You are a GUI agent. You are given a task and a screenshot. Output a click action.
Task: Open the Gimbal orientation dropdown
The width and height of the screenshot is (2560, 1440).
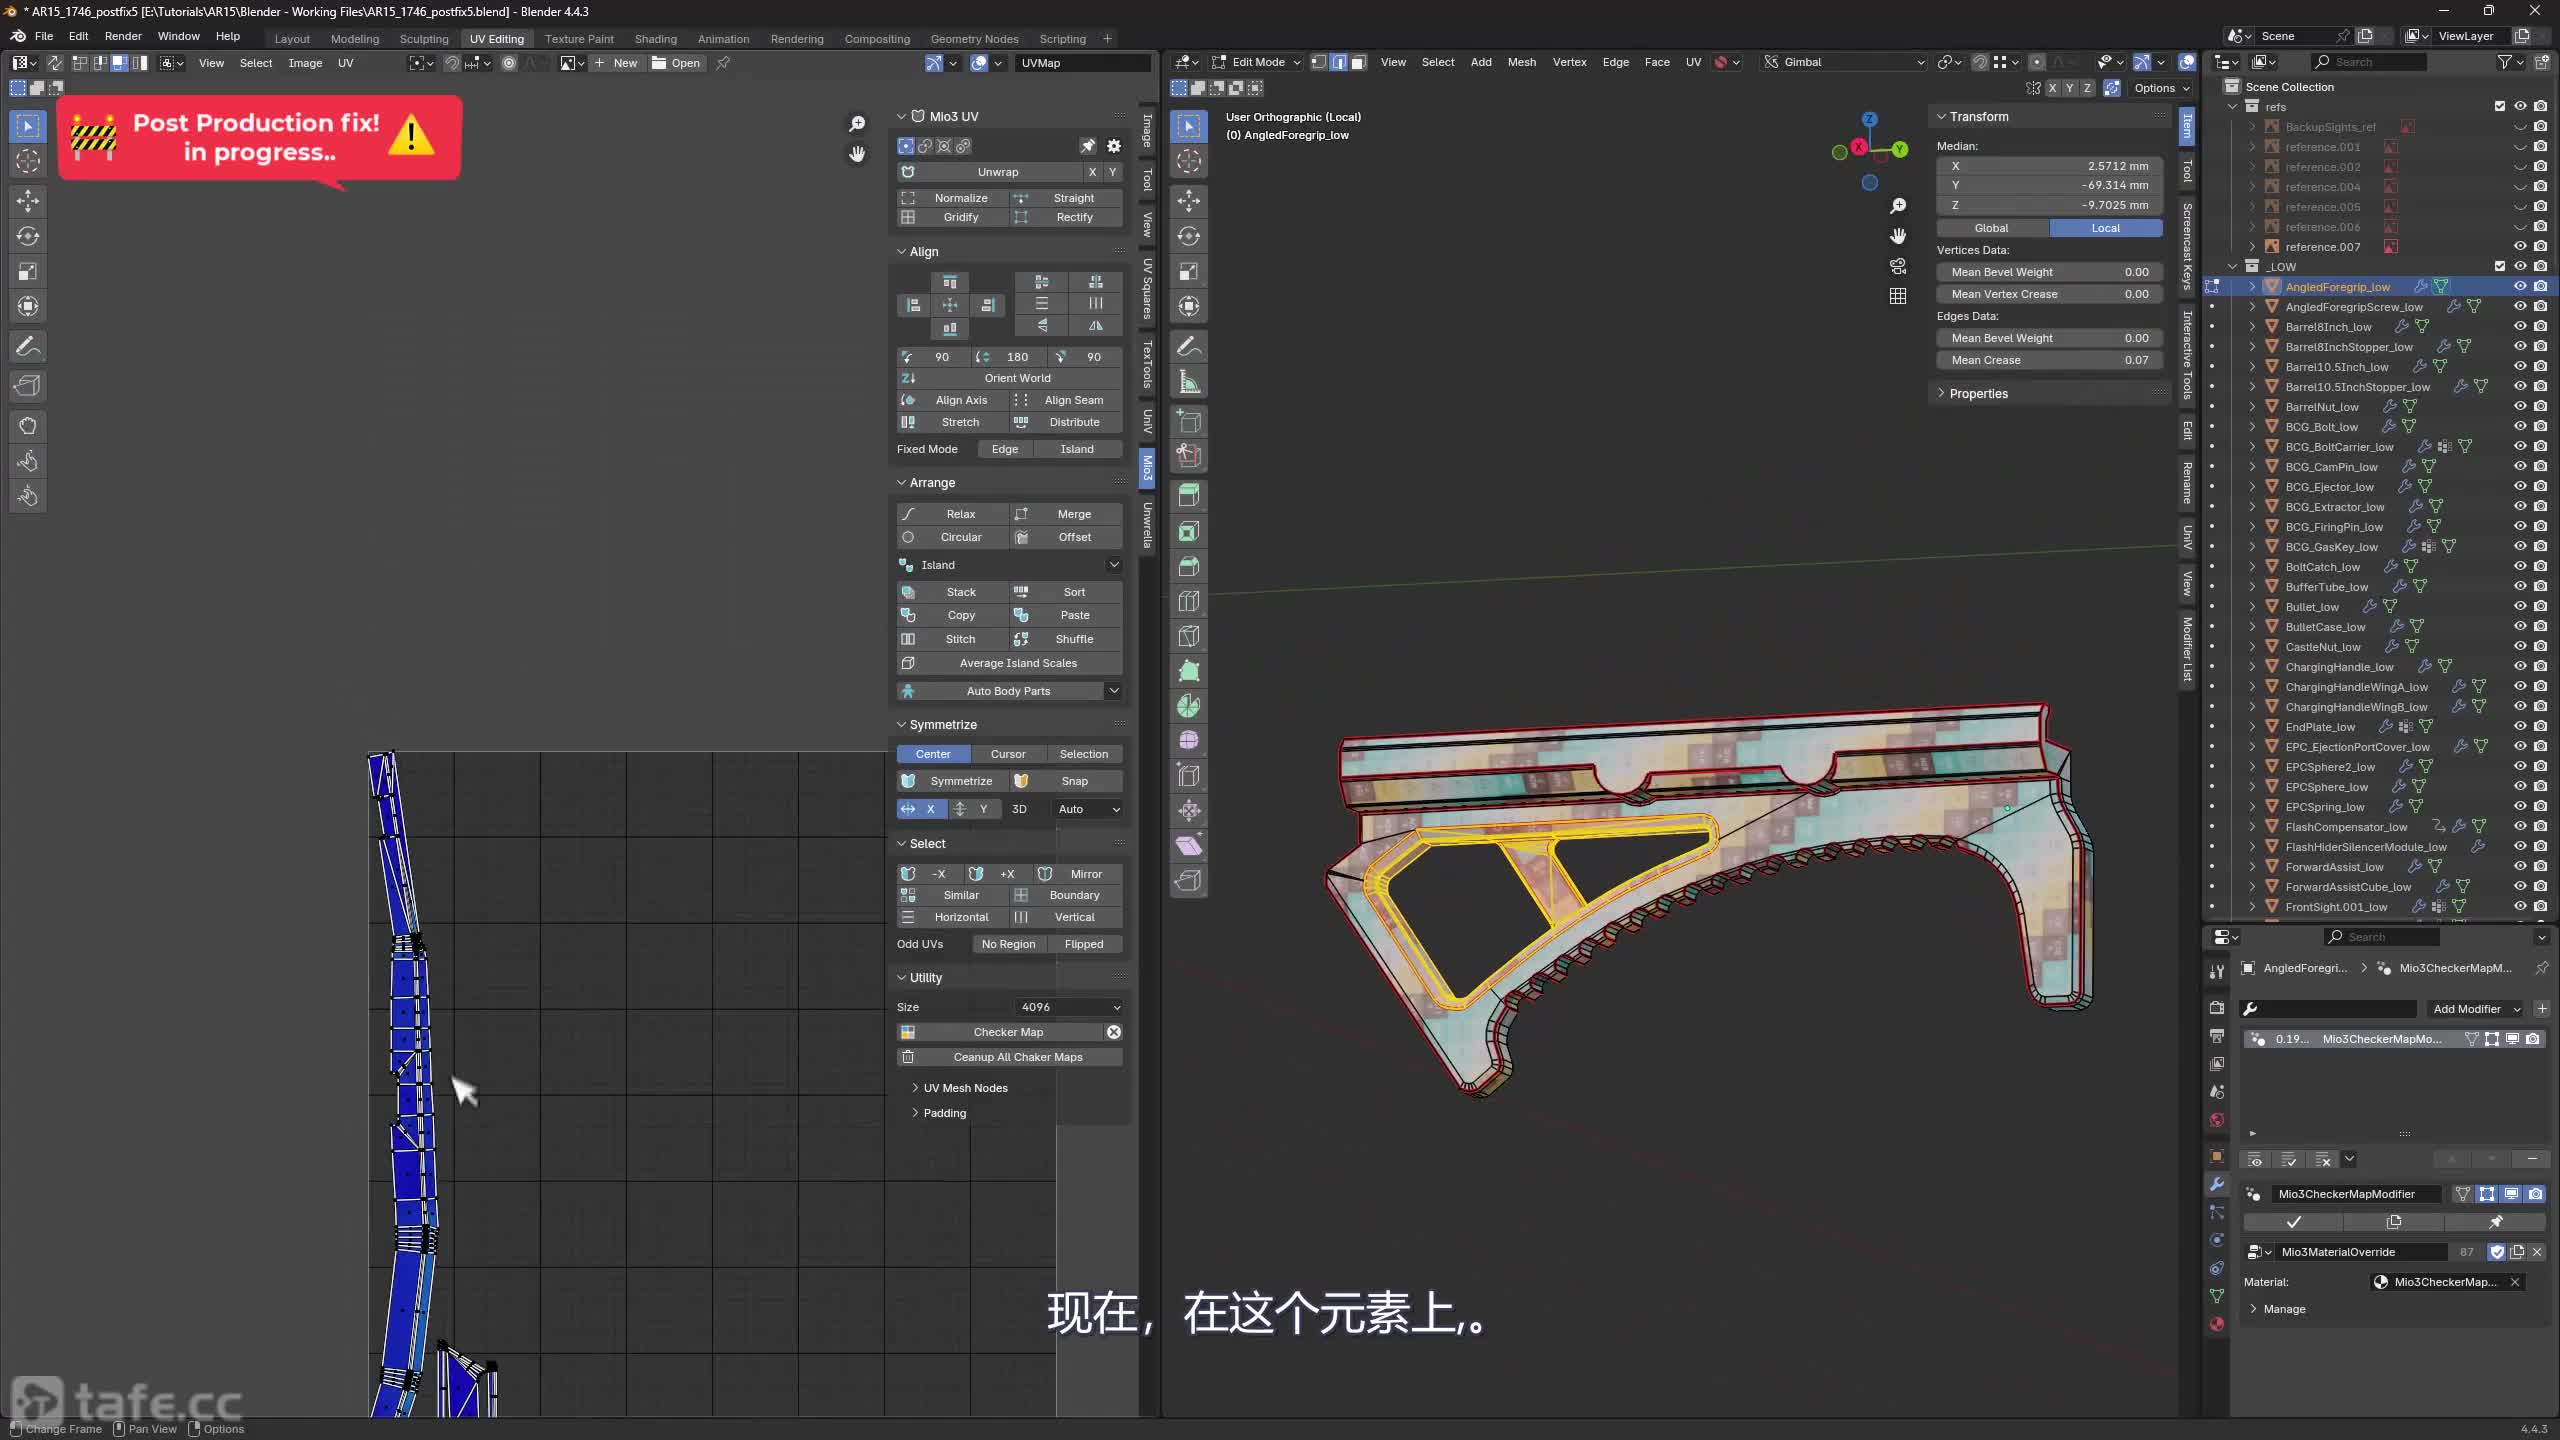pyautogui.click(x=1845, y=62)
